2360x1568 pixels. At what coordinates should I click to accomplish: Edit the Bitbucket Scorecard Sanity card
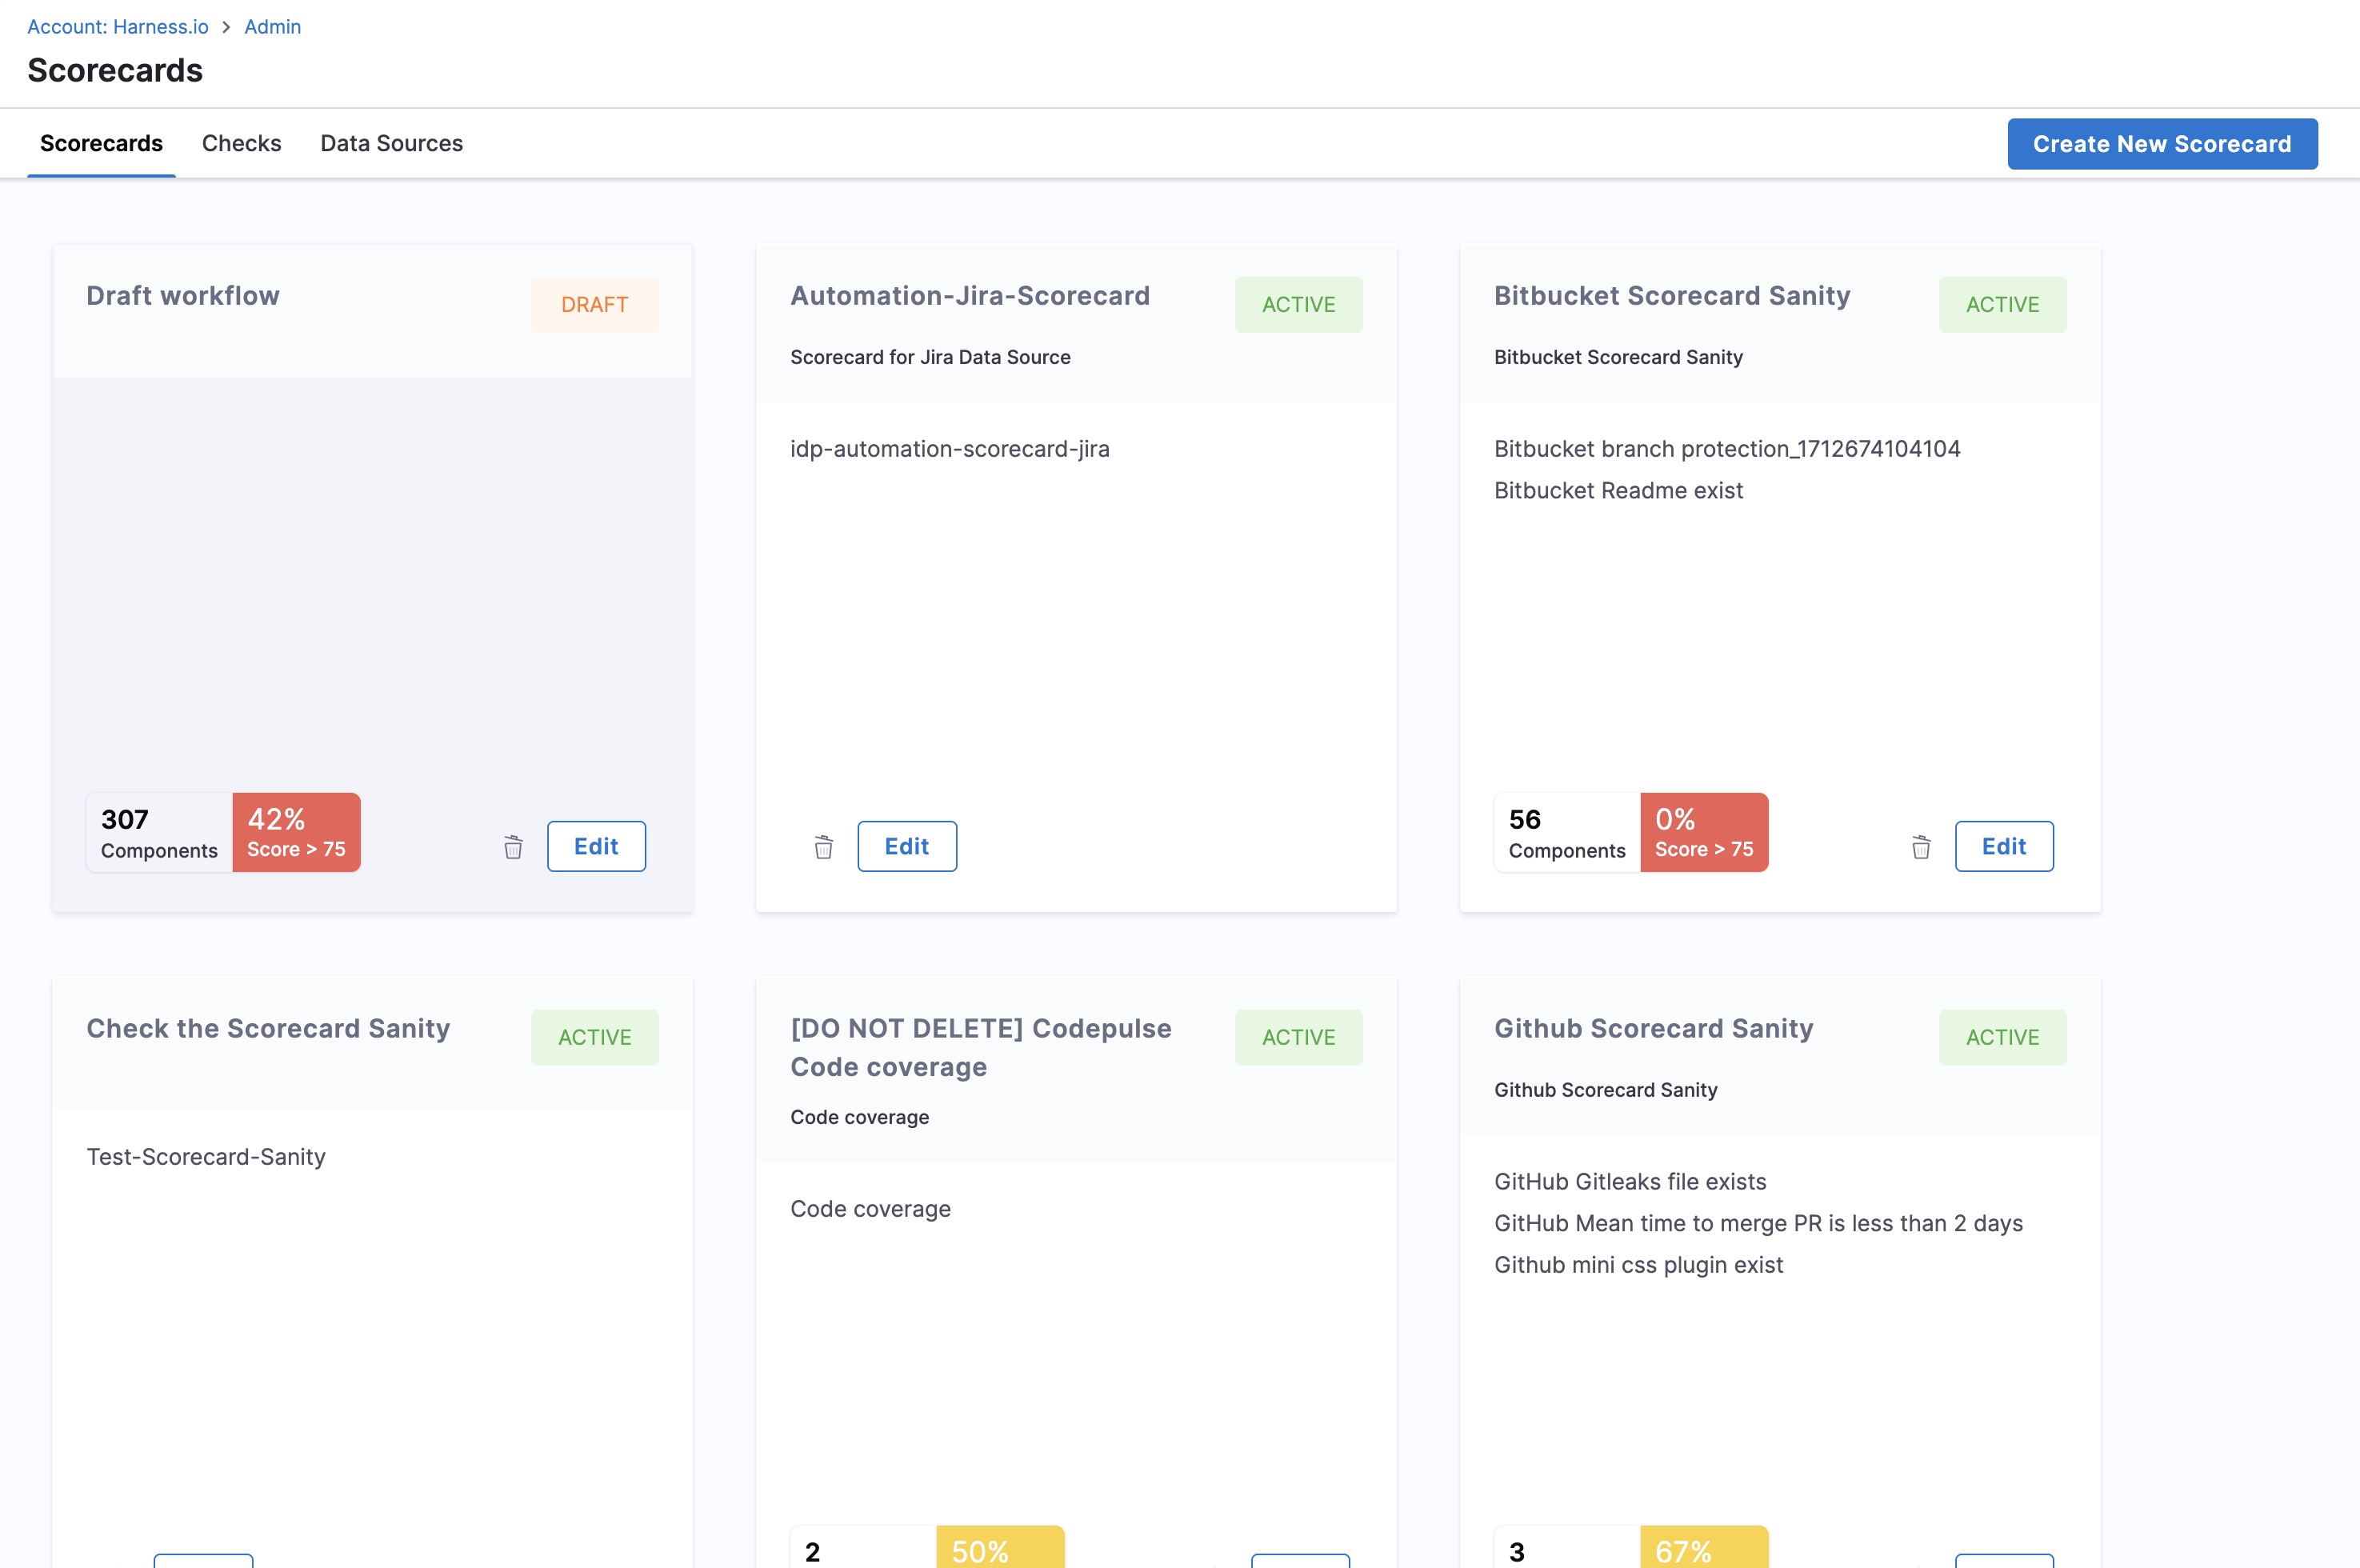[2003, 846]
